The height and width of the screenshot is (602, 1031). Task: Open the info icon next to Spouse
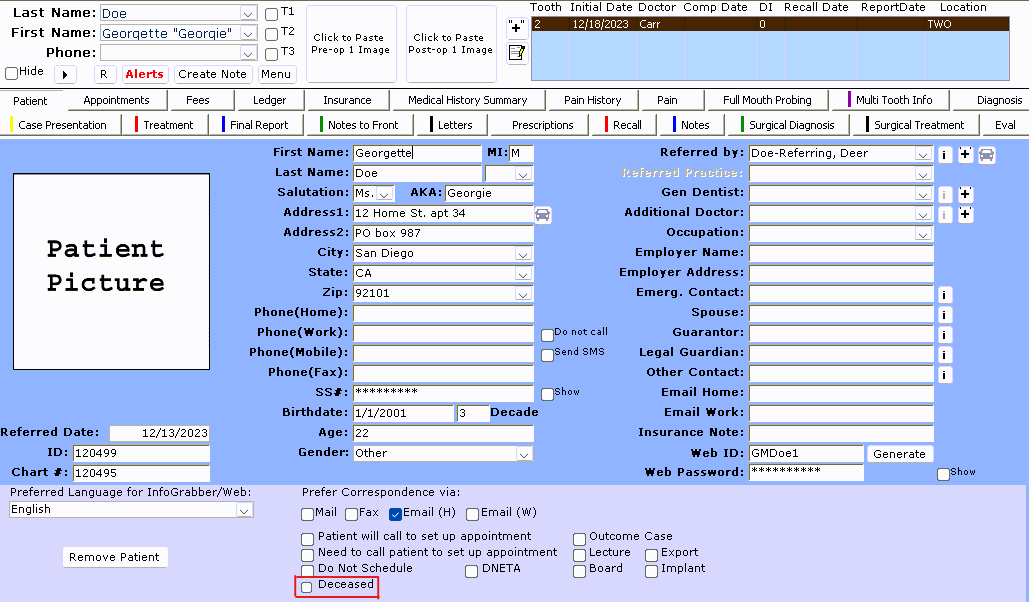pos(943,313)
